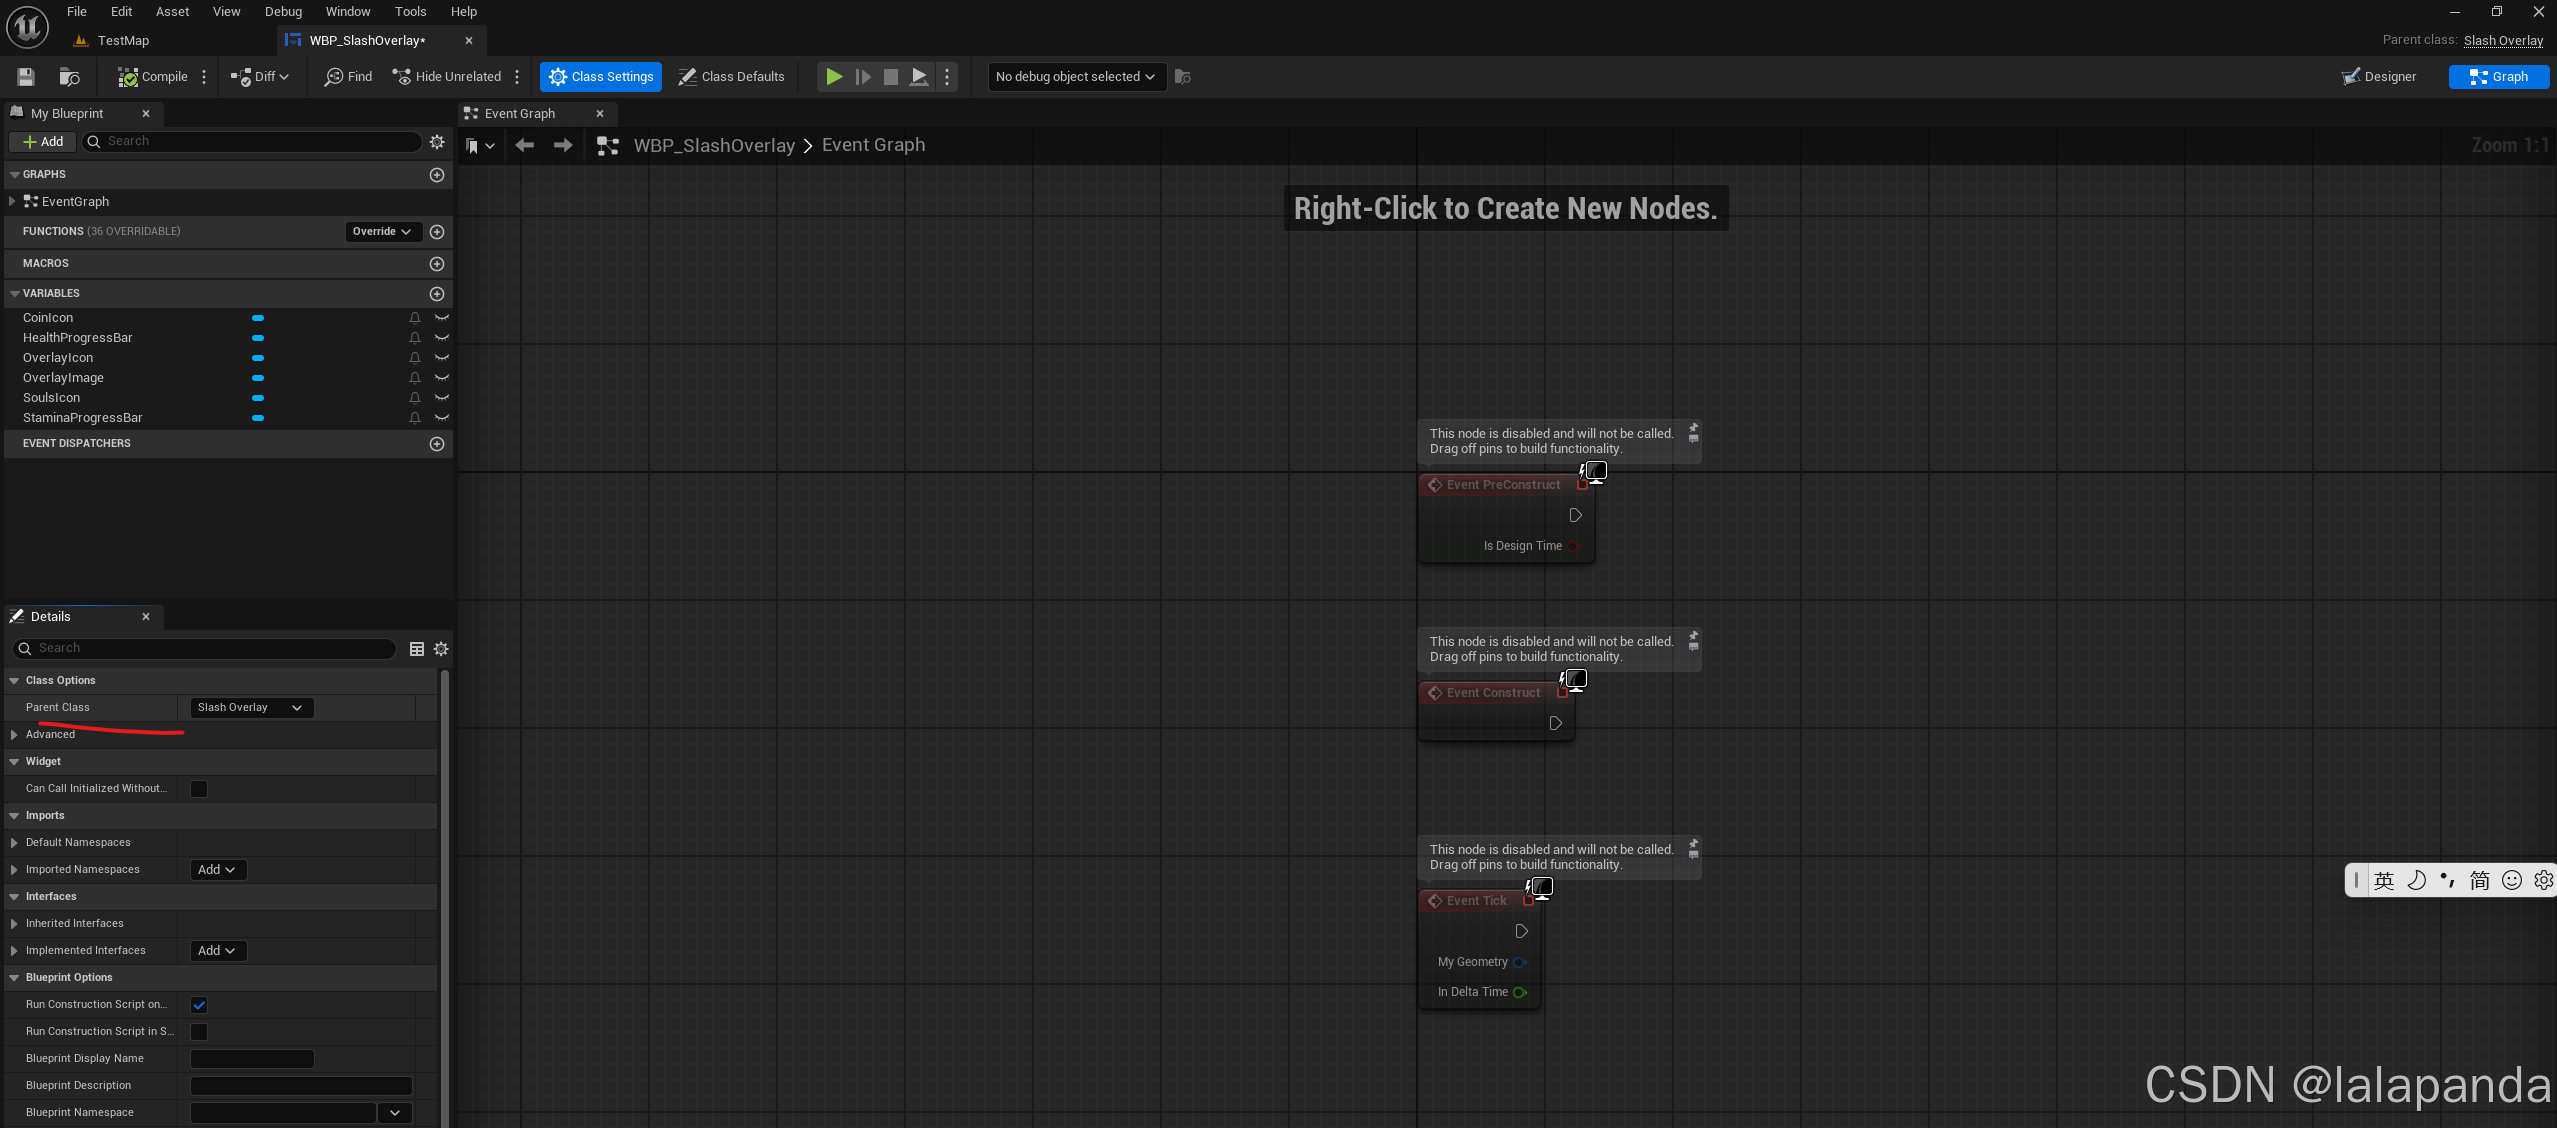This screenshot has height=1128, width=2557.
Task: Click the Blueprint Description input field
Action: pos(301,1086)
